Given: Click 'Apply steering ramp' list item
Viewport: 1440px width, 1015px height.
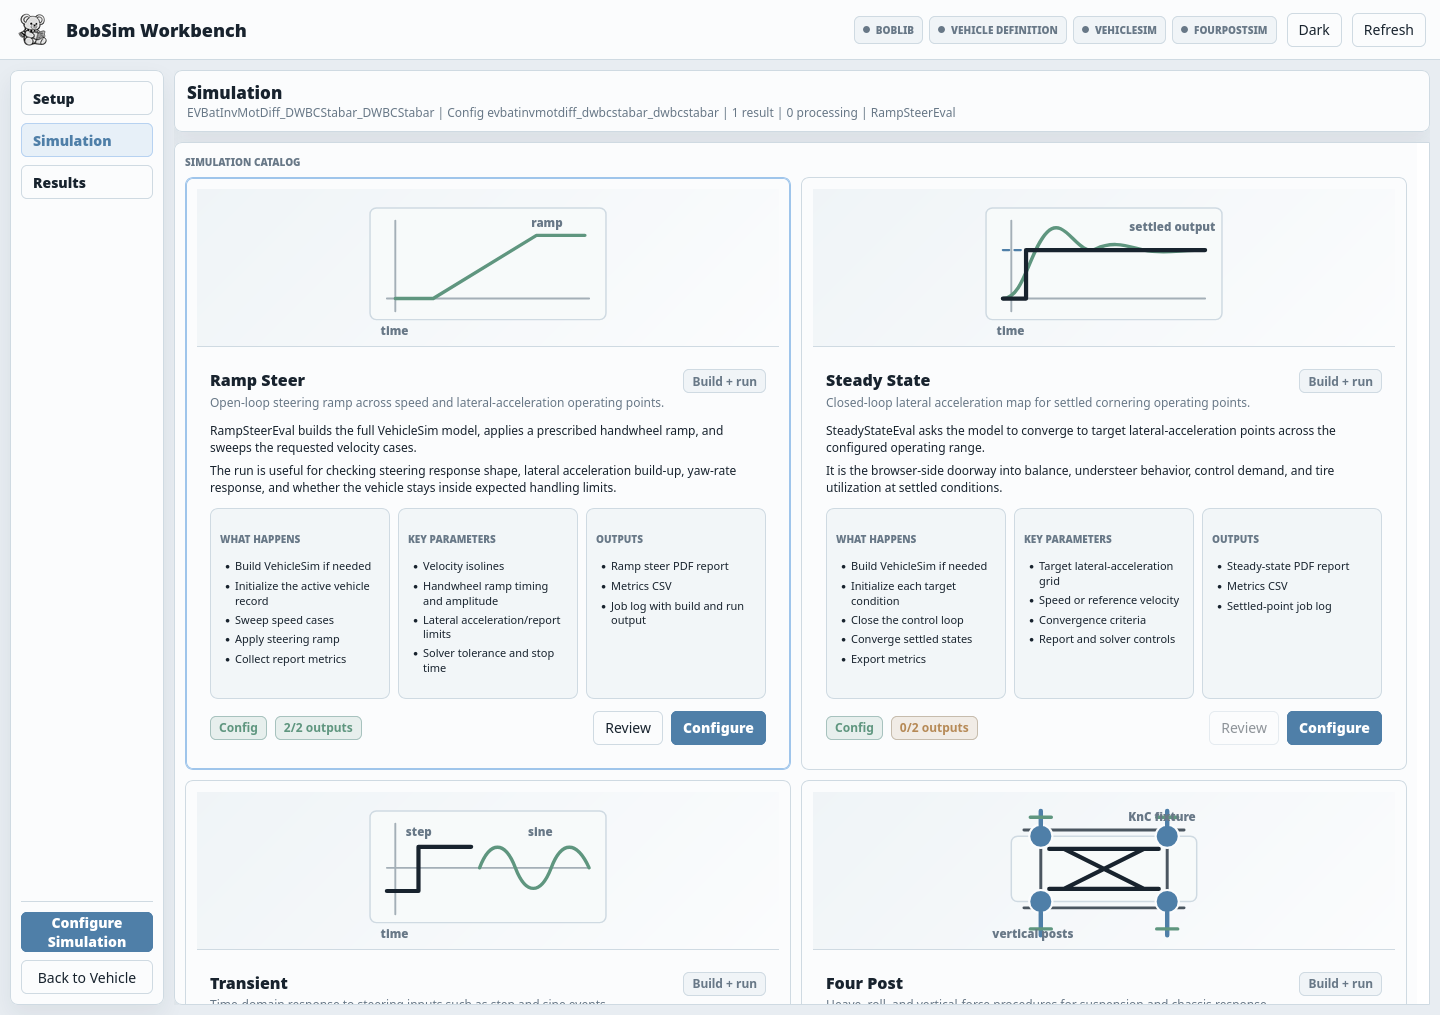Looking at the screenshot, I should pyautogui.click(x=287, y=639).
